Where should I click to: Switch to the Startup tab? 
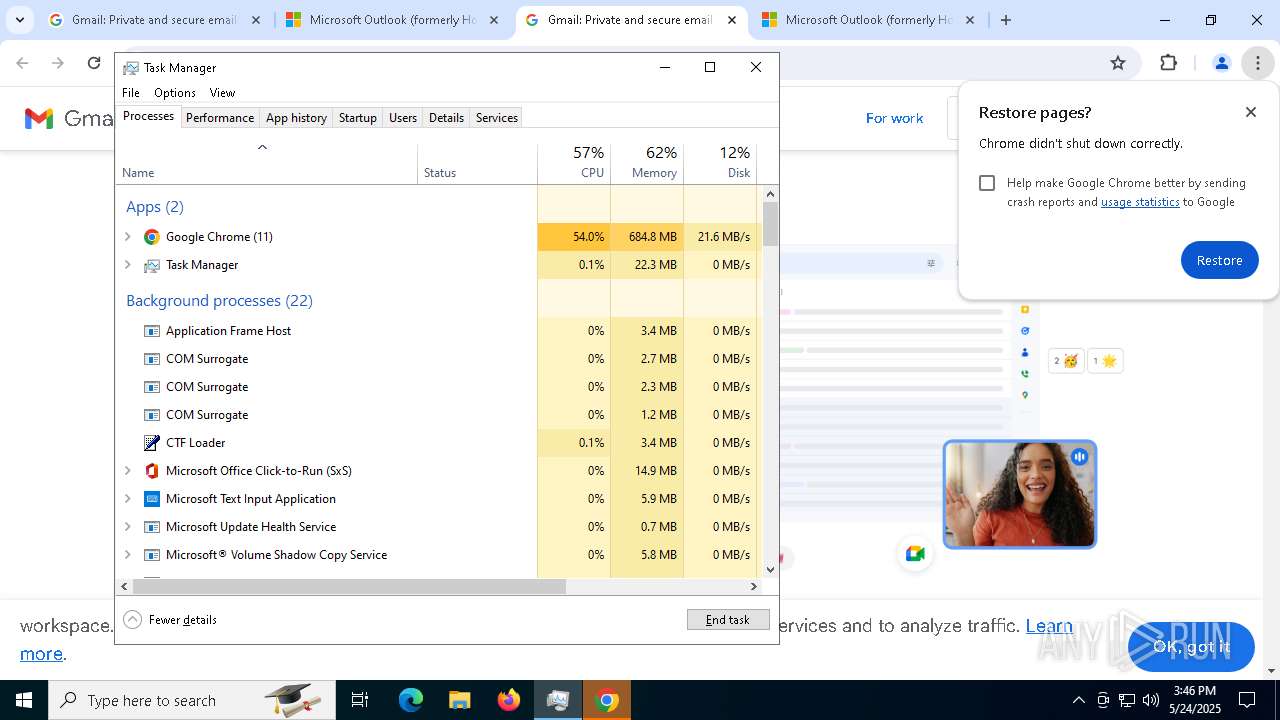point(357,118)
